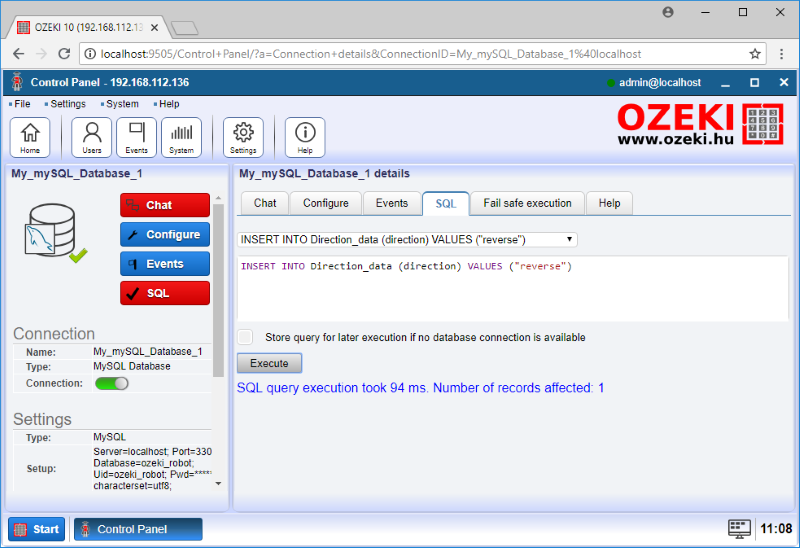Click the left panel scroll down arrow
Image resolution: width=800 pixels, height=548 pixels.
[x=218, y=483]
